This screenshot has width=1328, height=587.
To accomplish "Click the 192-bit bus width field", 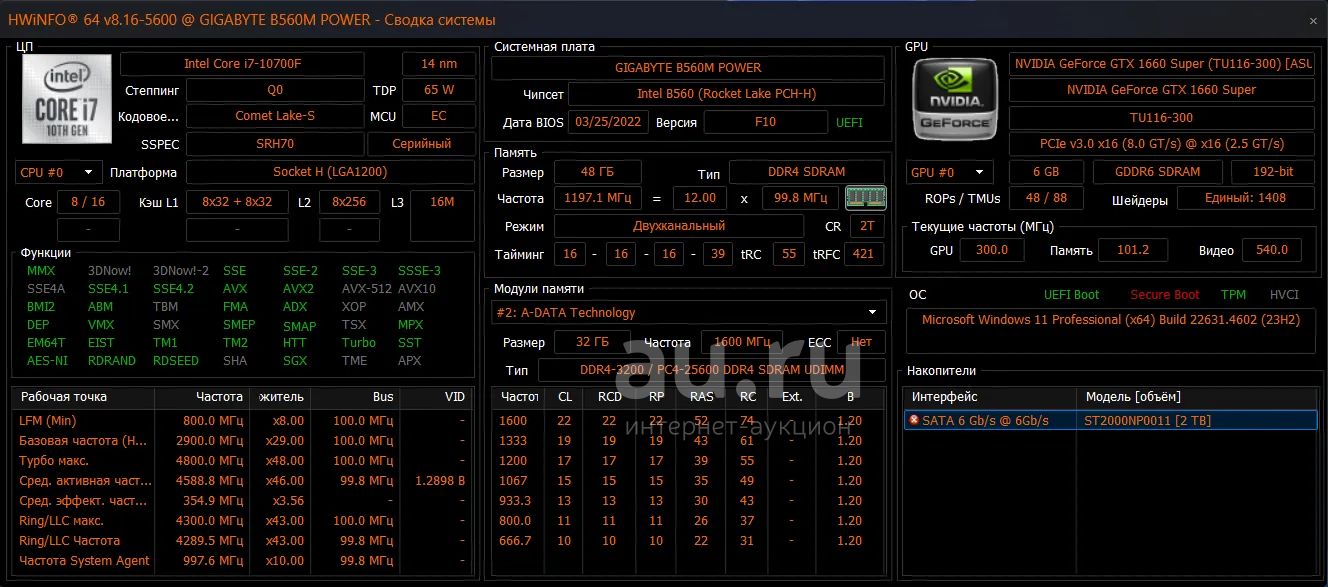I will click(1273, 172).
